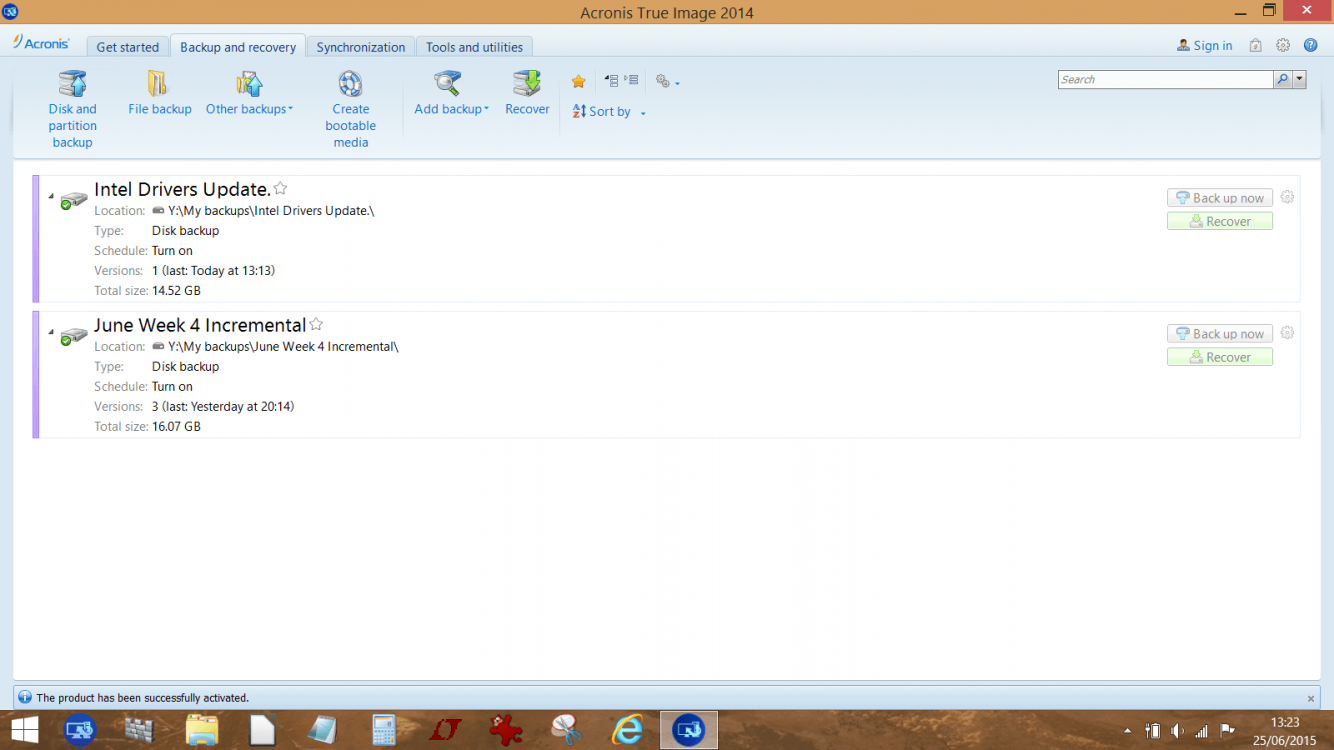Expand the Other backups dropdown
Image resolution: width=1334 pixels, height=750 pixels.
pos(249,109)
